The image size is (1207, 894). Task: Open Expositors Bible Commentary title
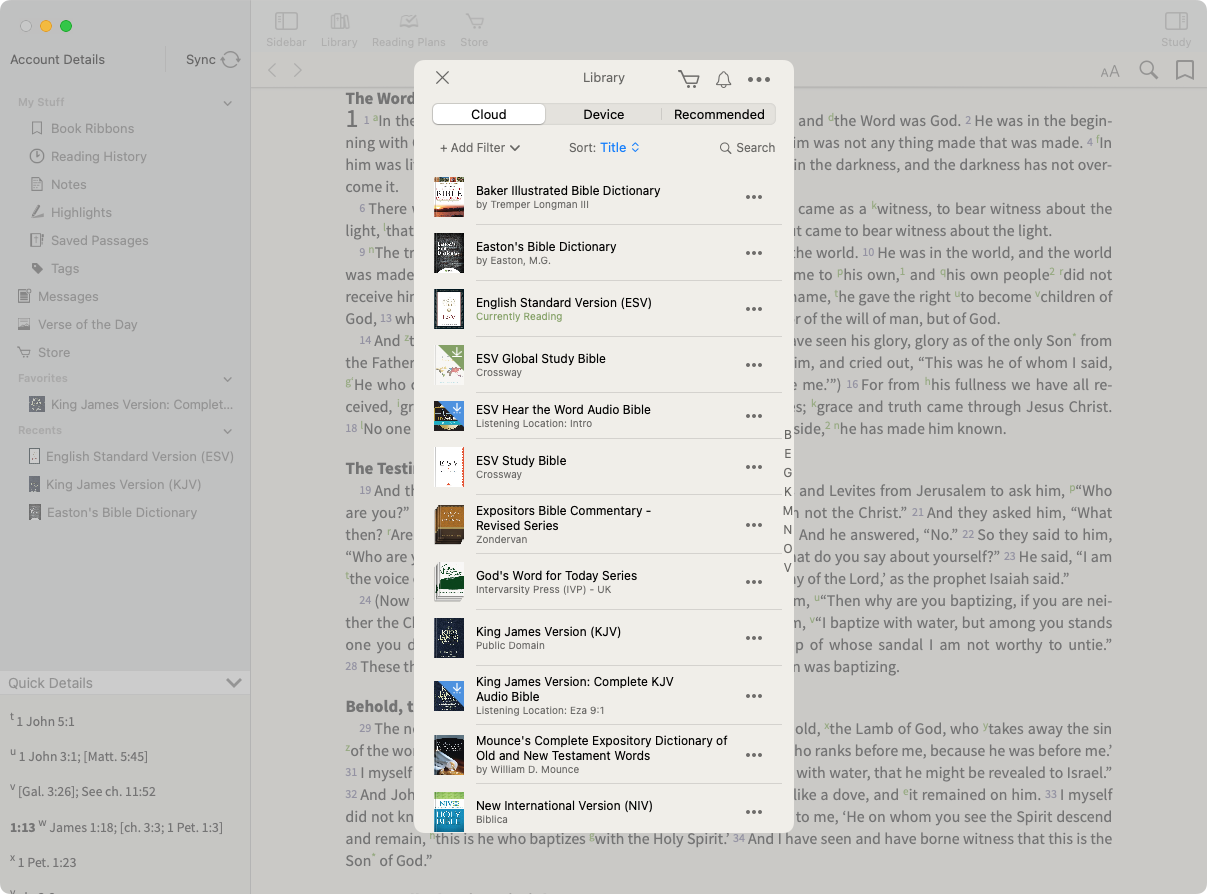tap(564, 518)
